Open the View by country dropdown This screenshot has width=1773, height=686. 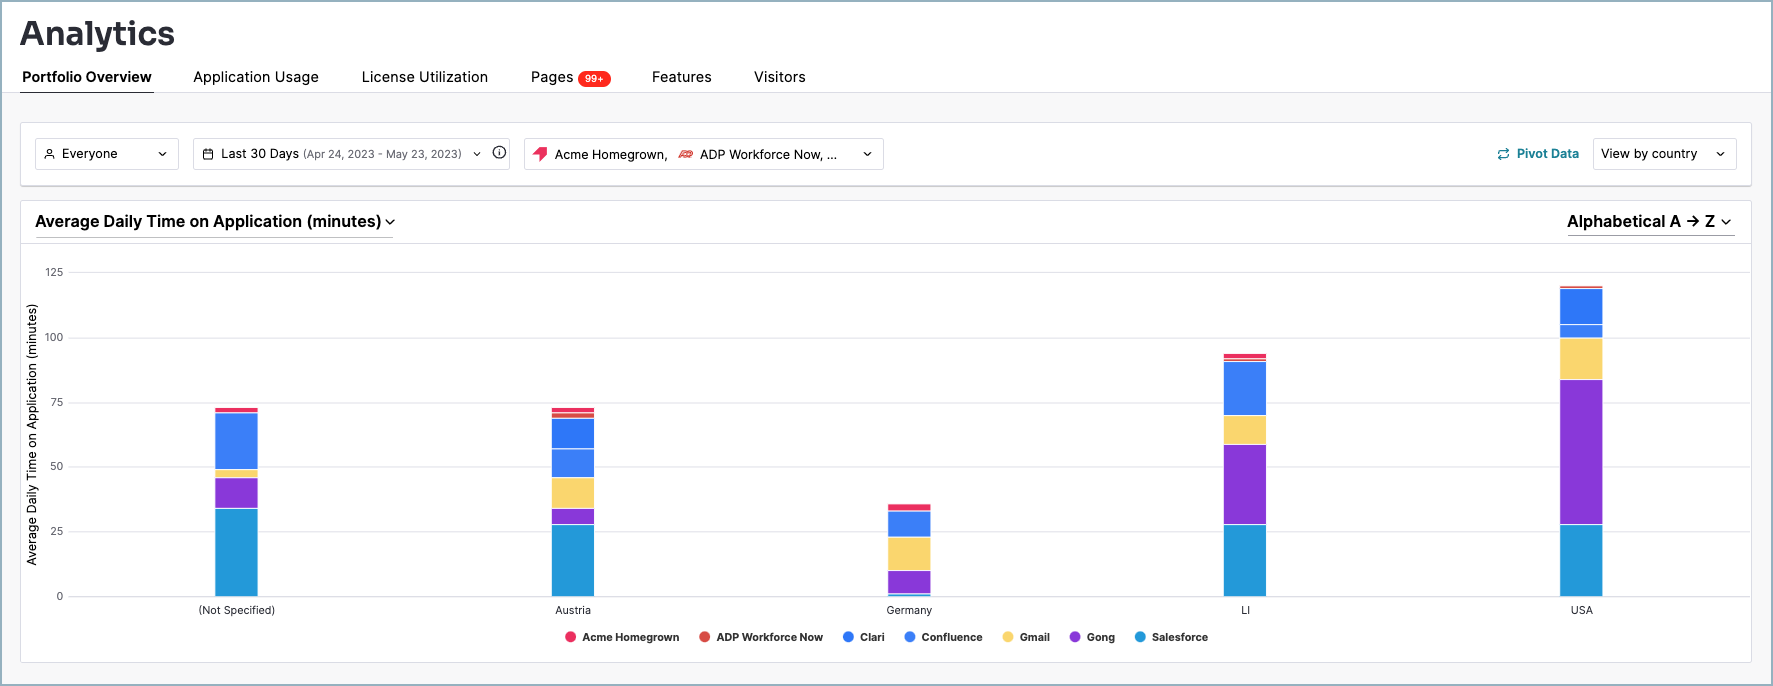[x=1664, y=154]
